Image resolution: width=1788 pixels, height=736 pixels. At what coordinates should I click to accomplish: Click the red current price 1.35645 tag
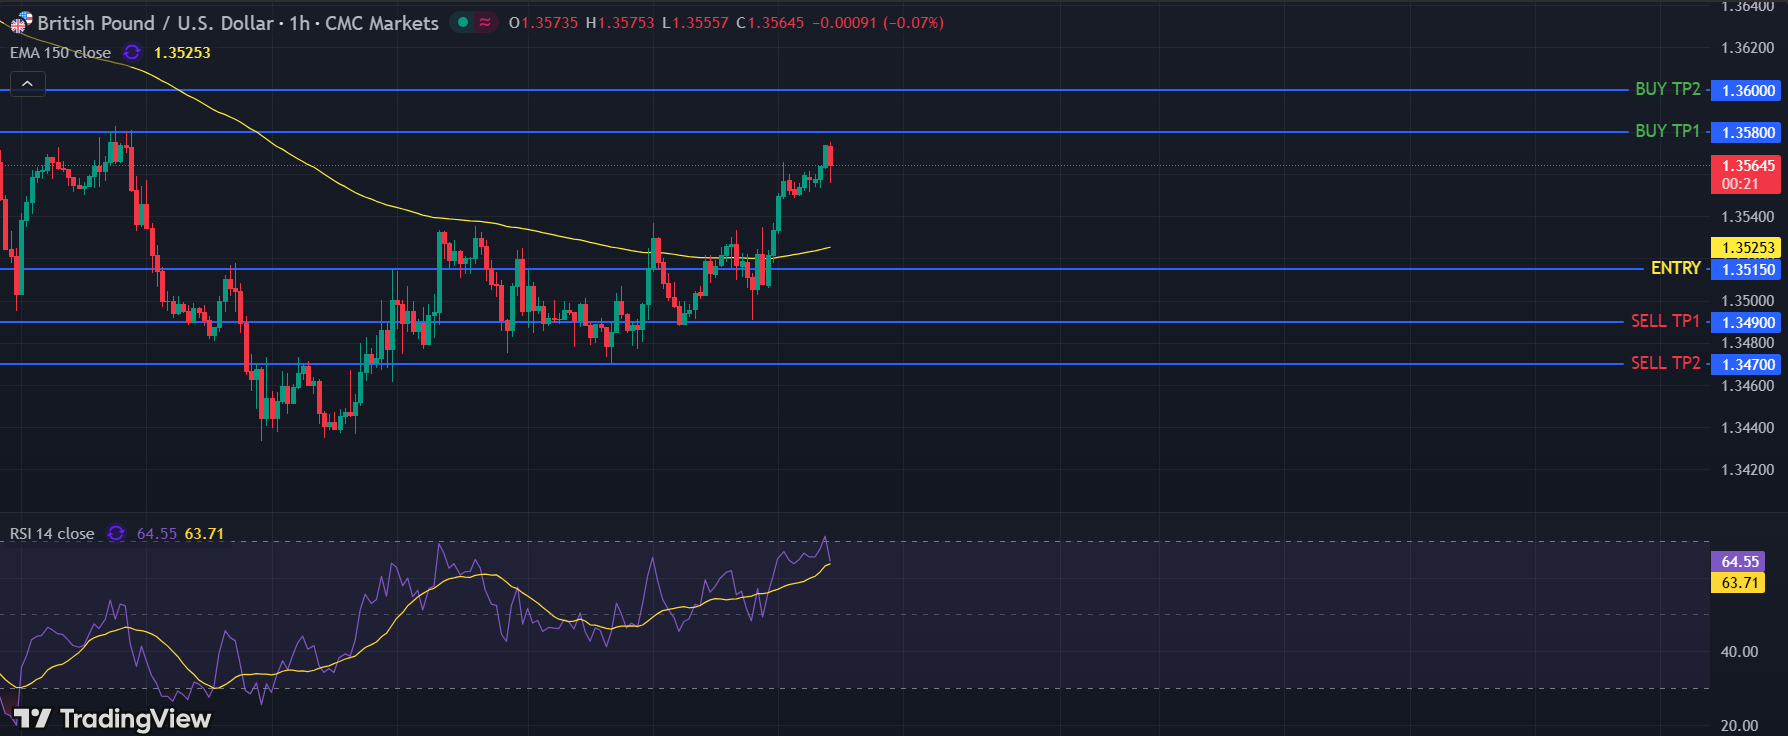(x=1747, y=174)
